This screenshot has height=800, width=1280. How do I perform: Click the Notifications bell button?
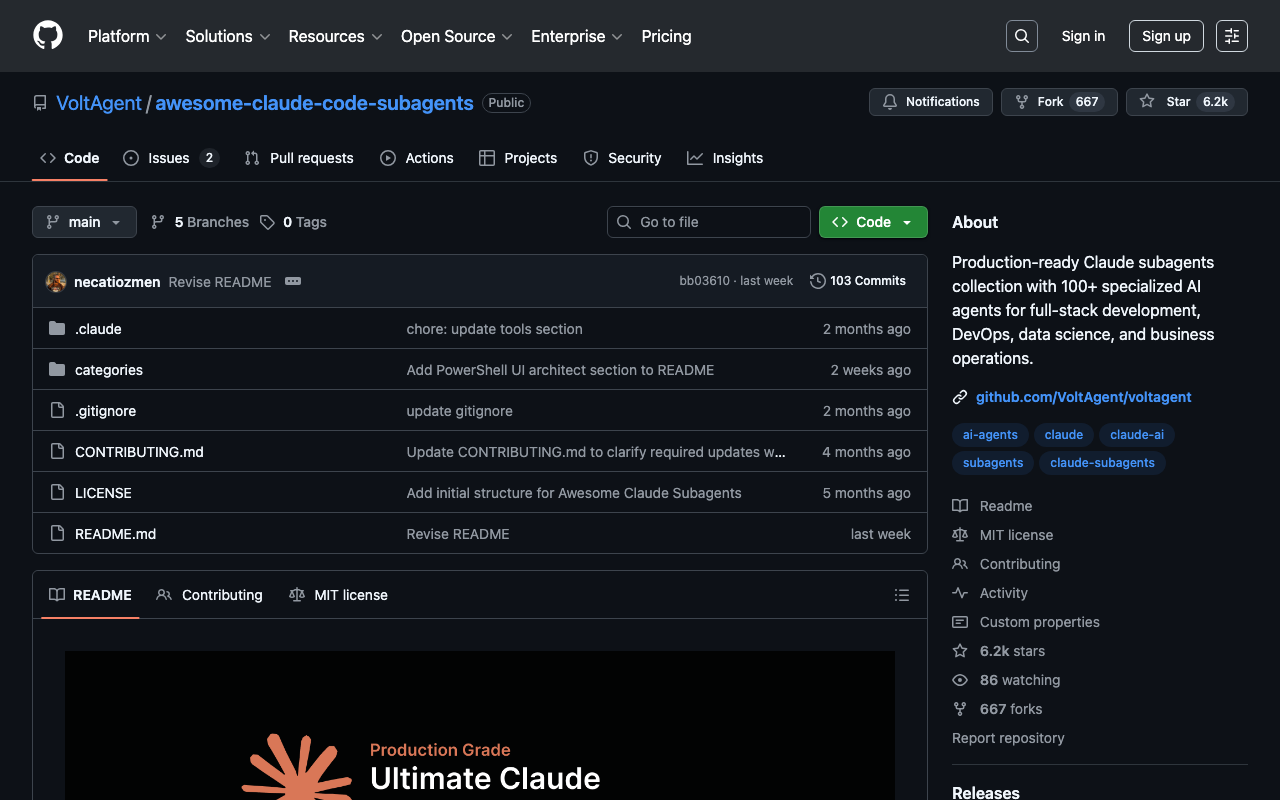(930, 102)
